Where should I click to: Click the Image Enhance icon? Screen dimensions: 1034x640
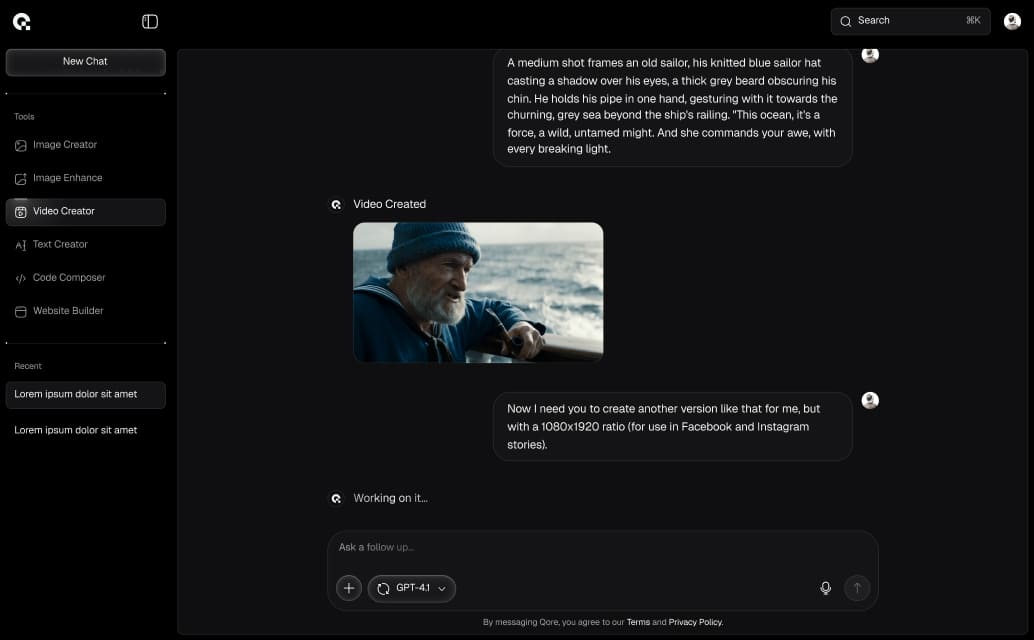(x=21, y=179)
